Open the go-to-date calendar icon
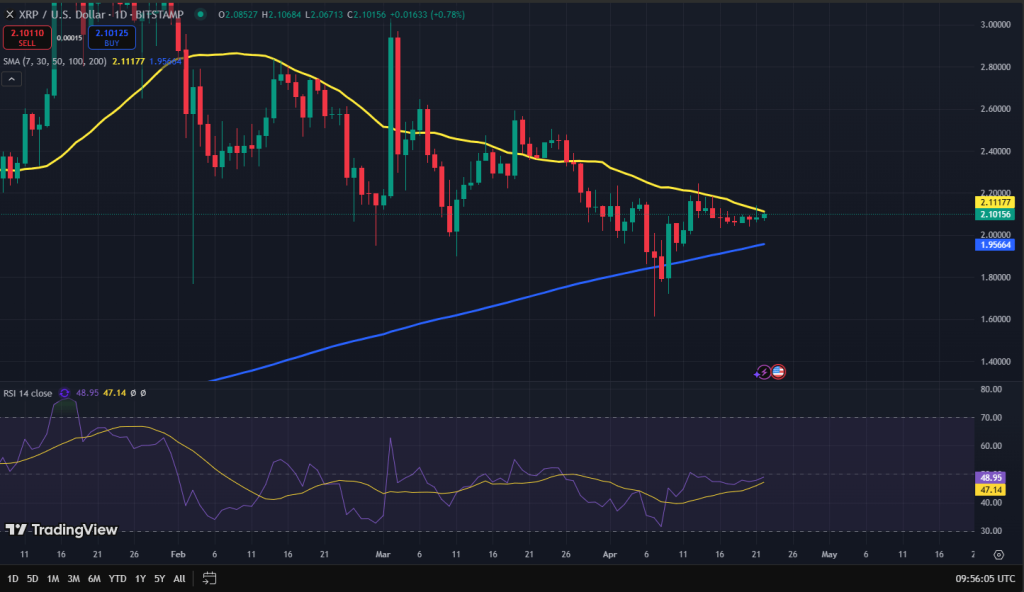1024x592 pixels. 209,578
